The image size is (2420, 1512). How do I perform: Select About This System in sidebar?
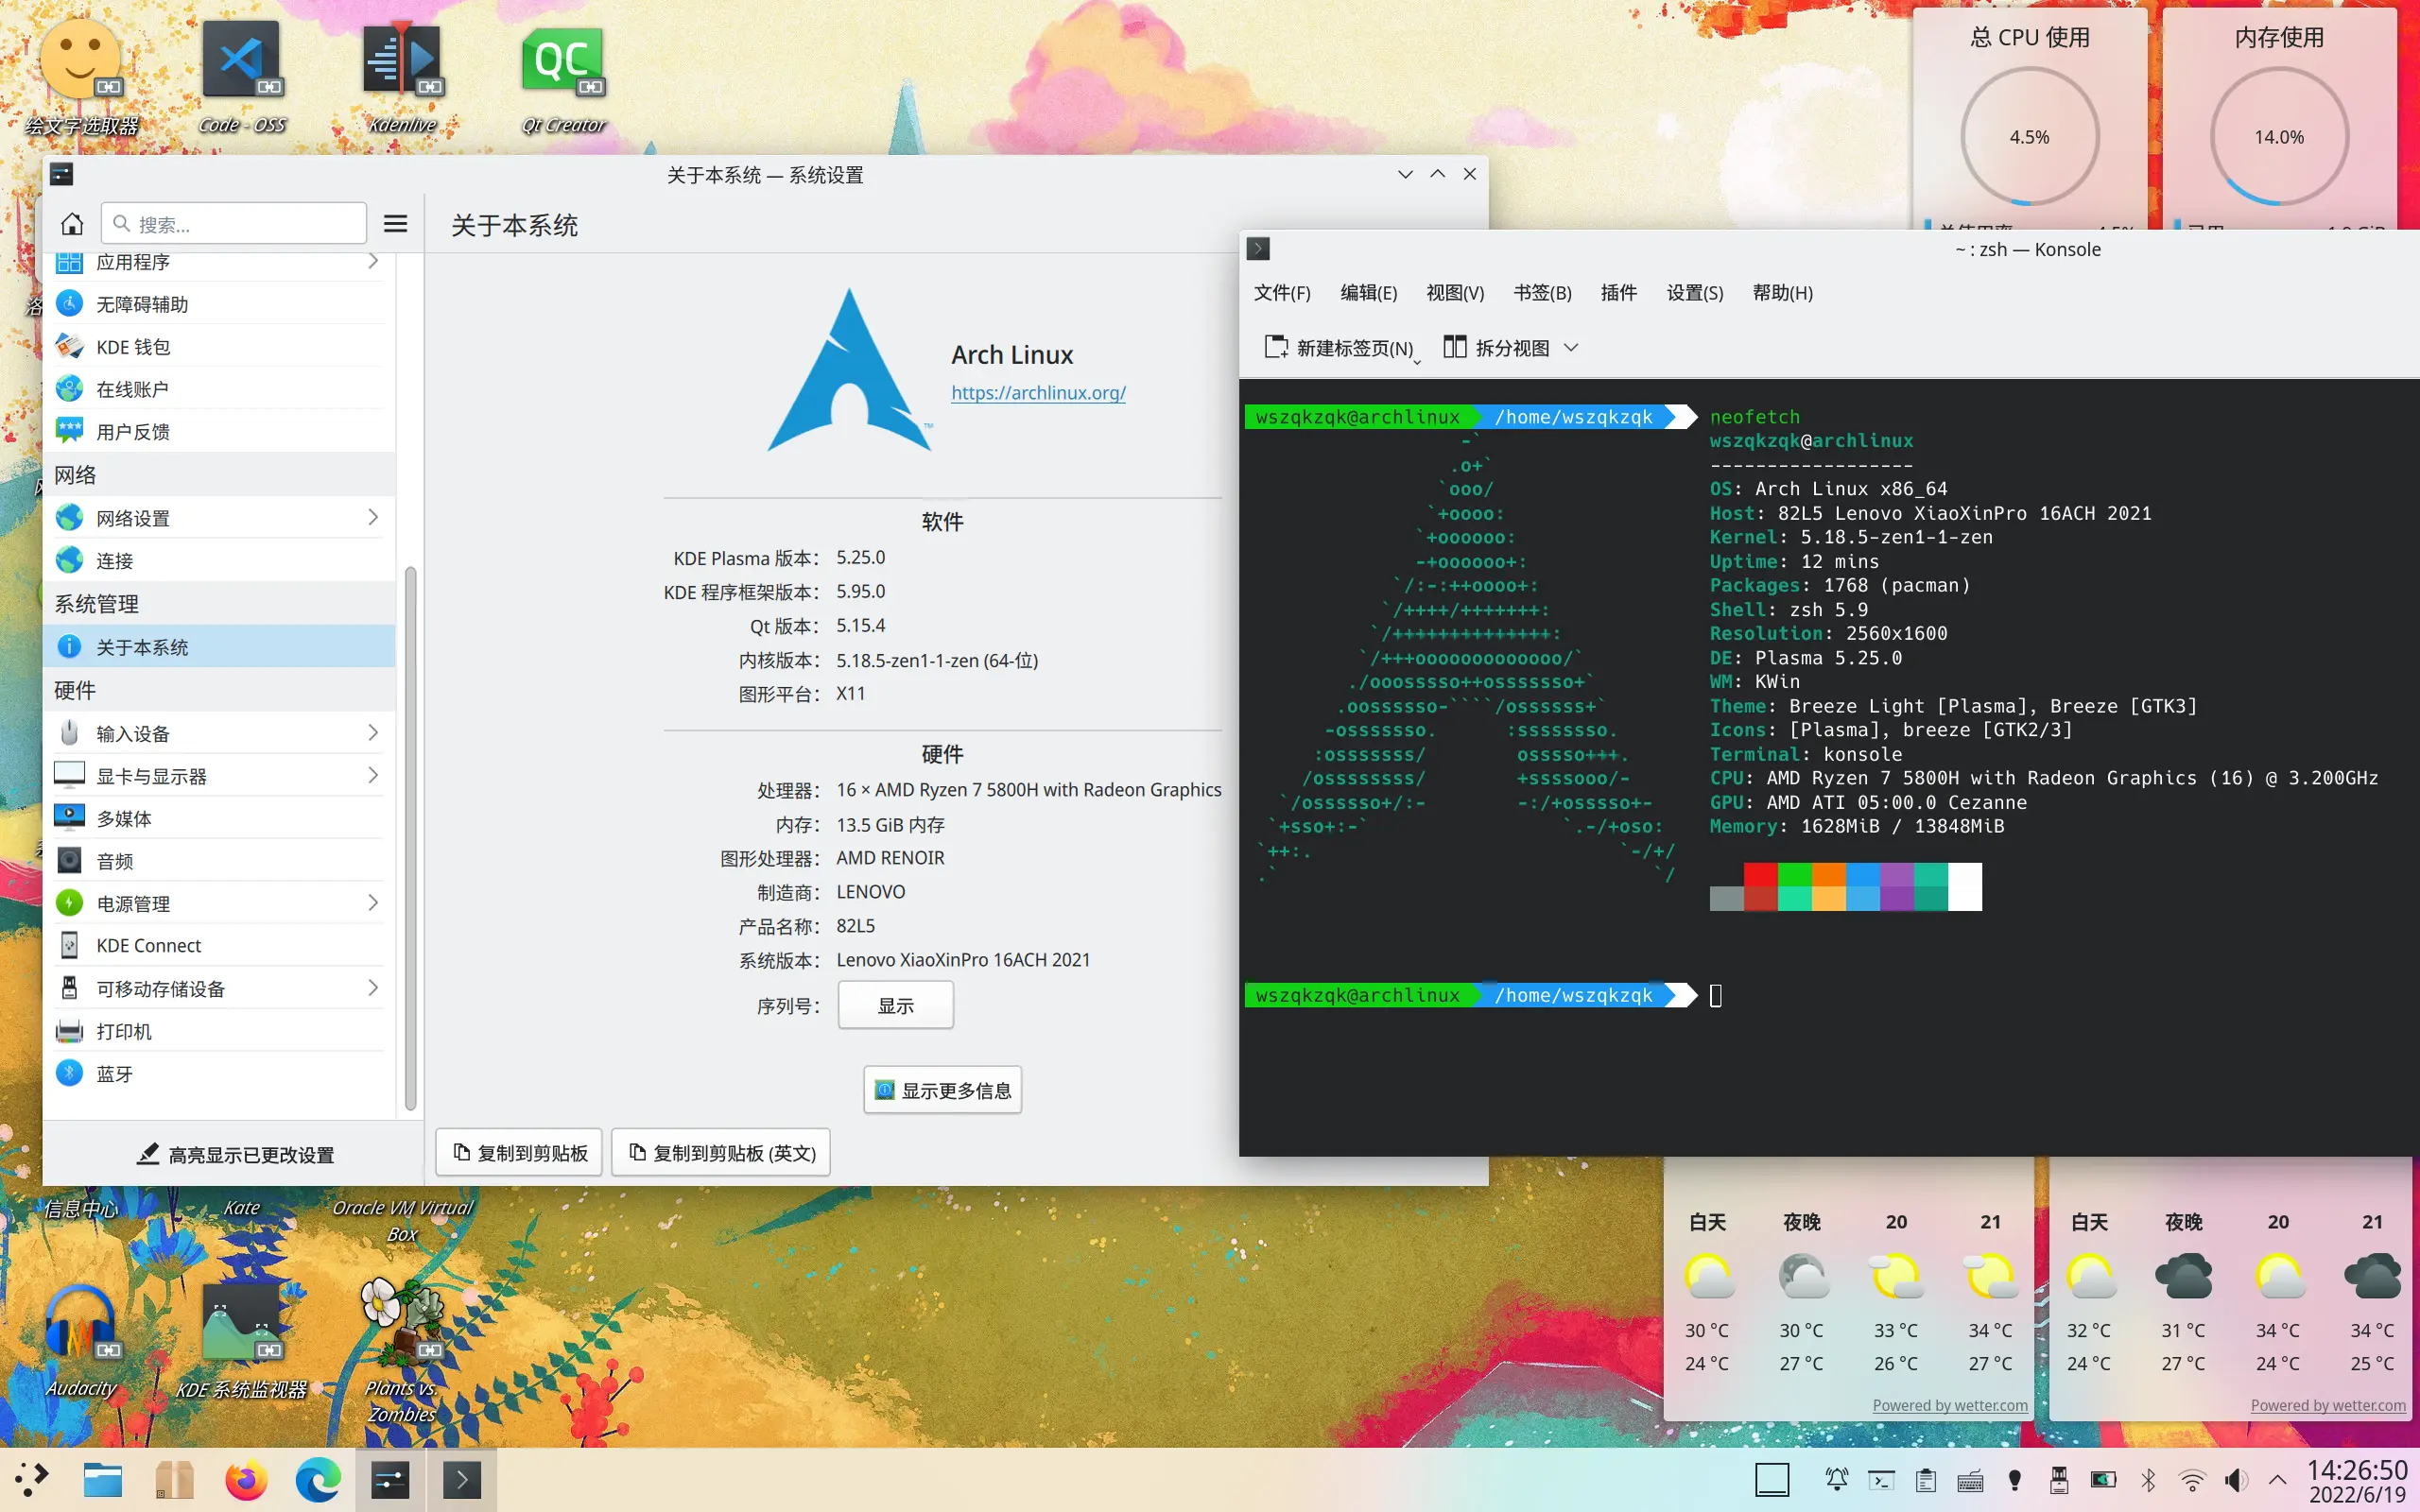click(220, 646)
